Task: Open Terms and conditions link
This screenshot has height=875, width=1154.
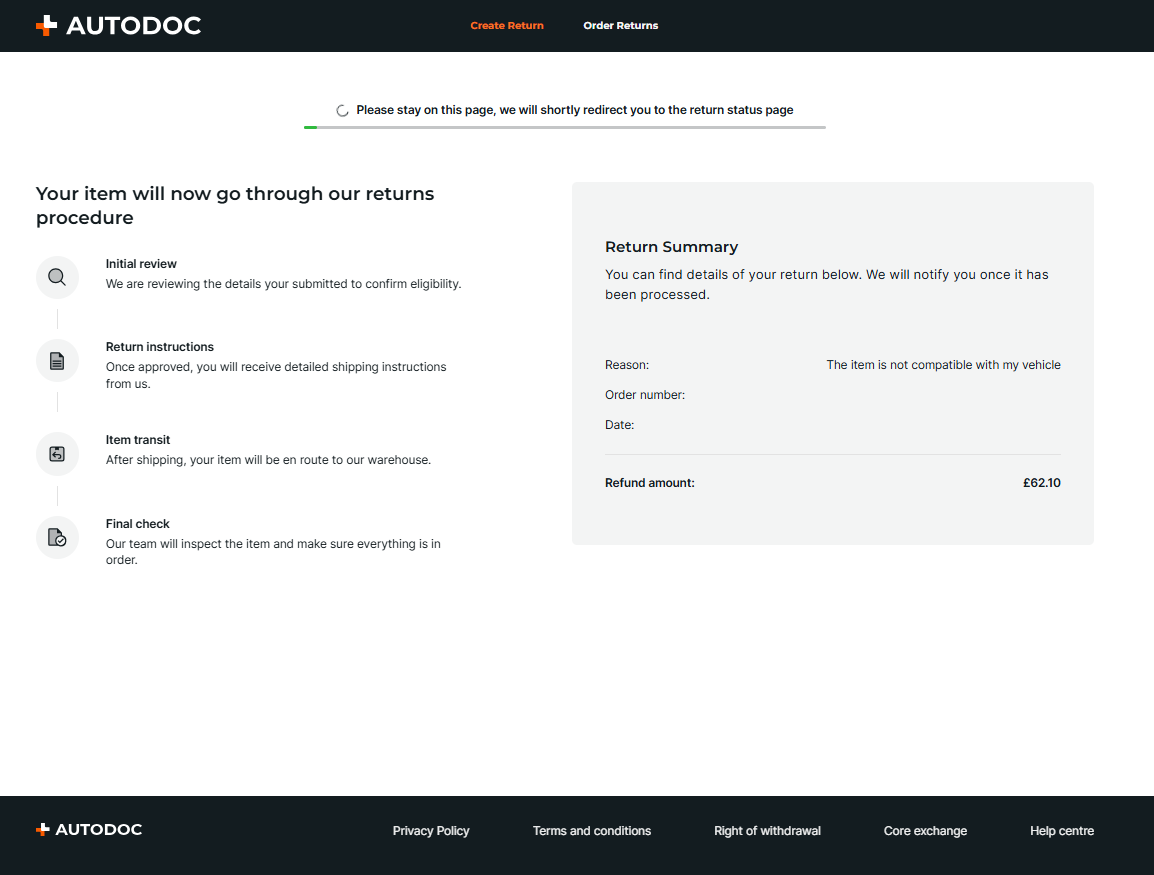Action: tap(592, 831)
